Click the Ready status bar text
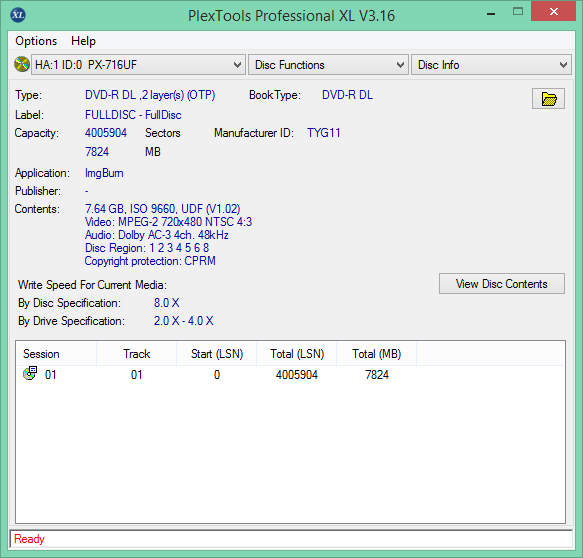Screen dimensions: 583x558 (x=29, y=539)
